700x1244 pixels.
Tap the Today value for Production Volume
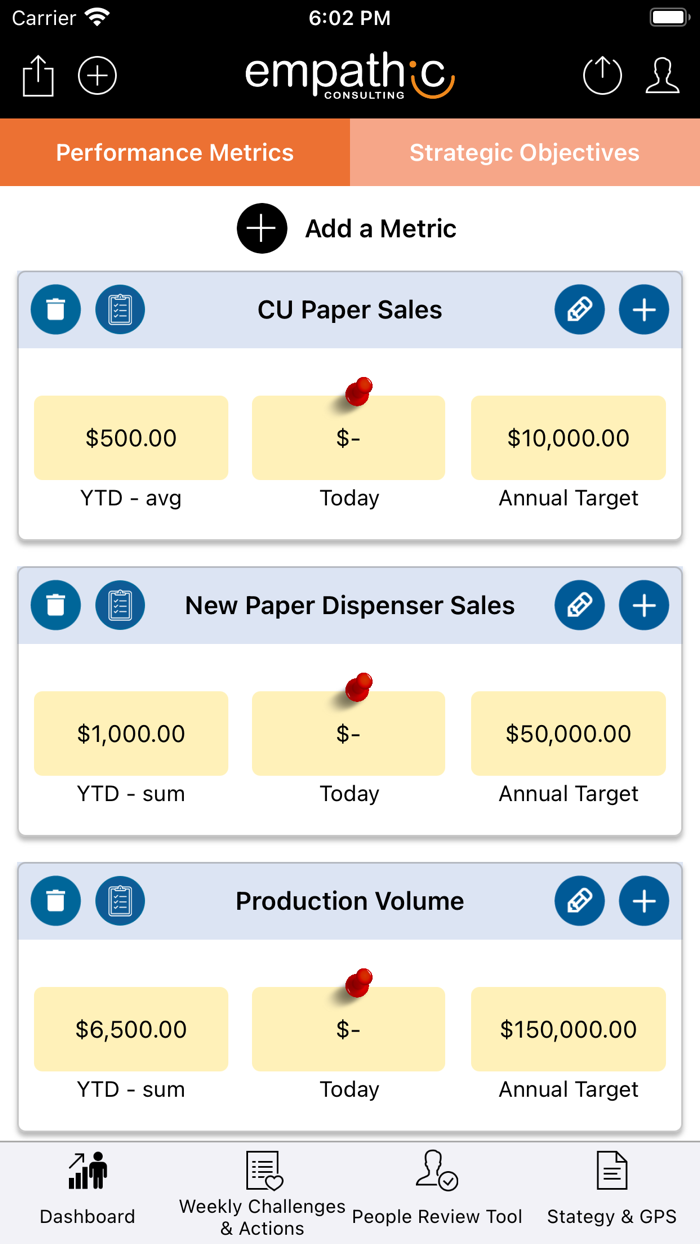(x=349, y=1030)
